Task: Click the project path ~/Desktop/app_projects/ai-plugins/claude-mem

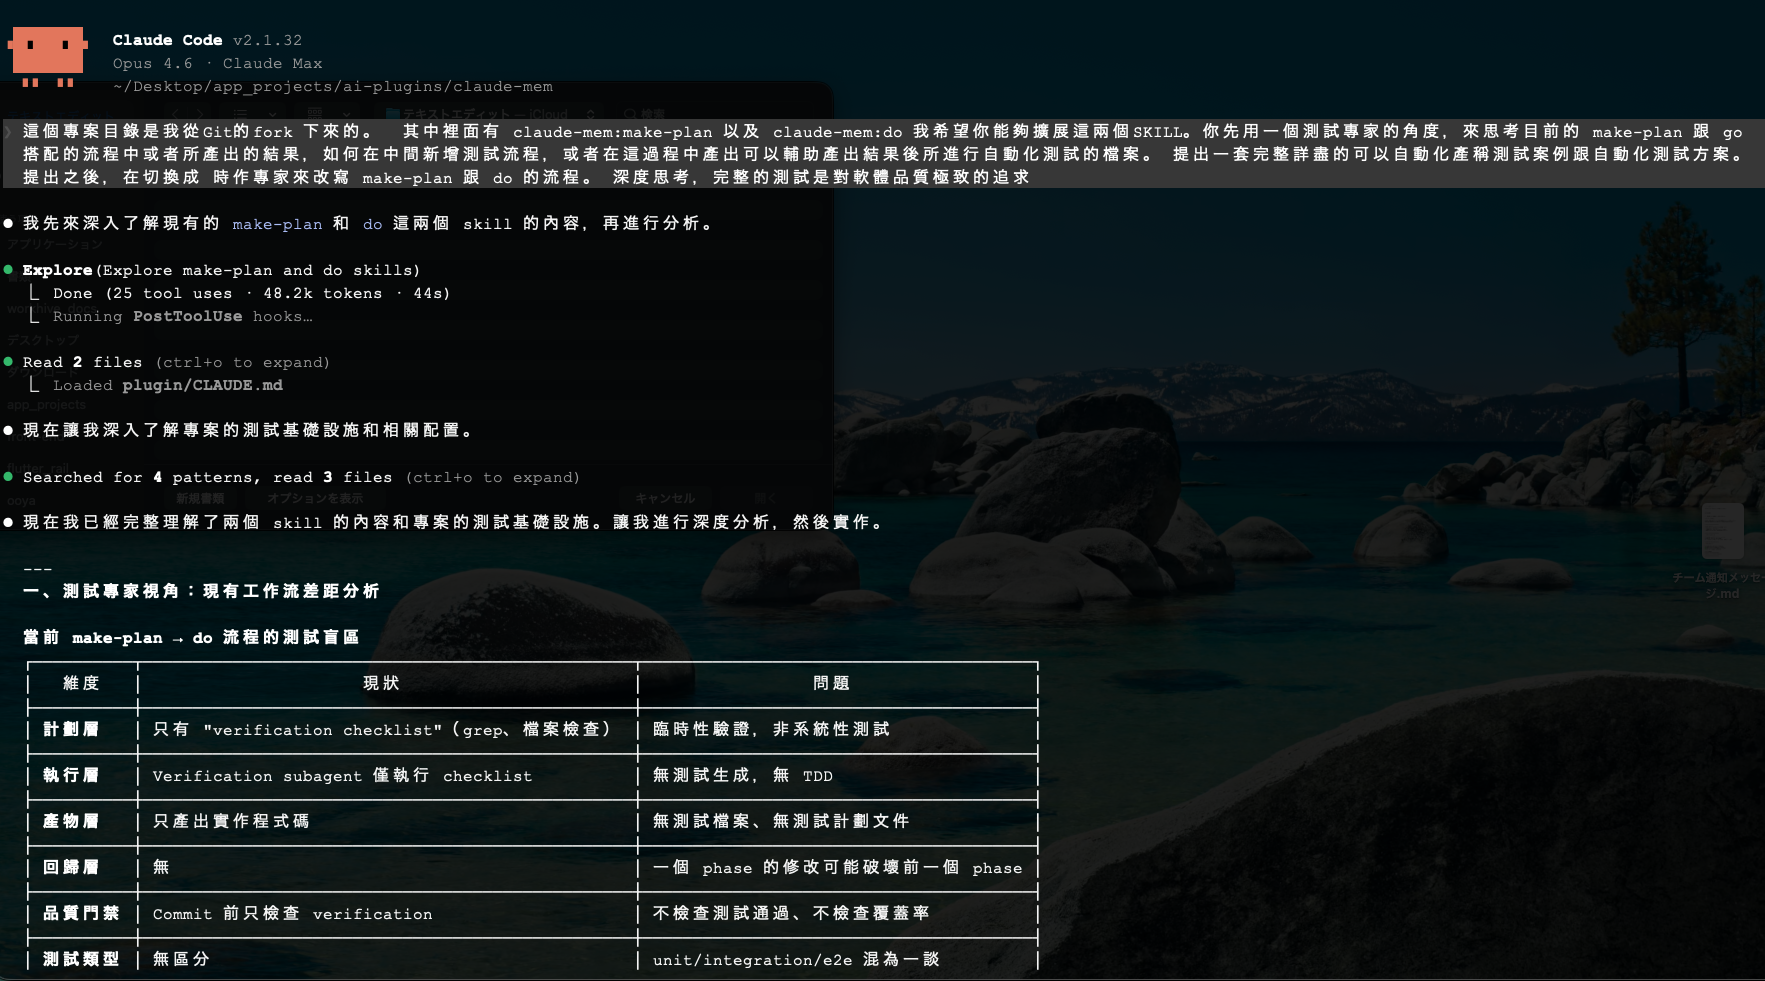Action: pos(332,86)
